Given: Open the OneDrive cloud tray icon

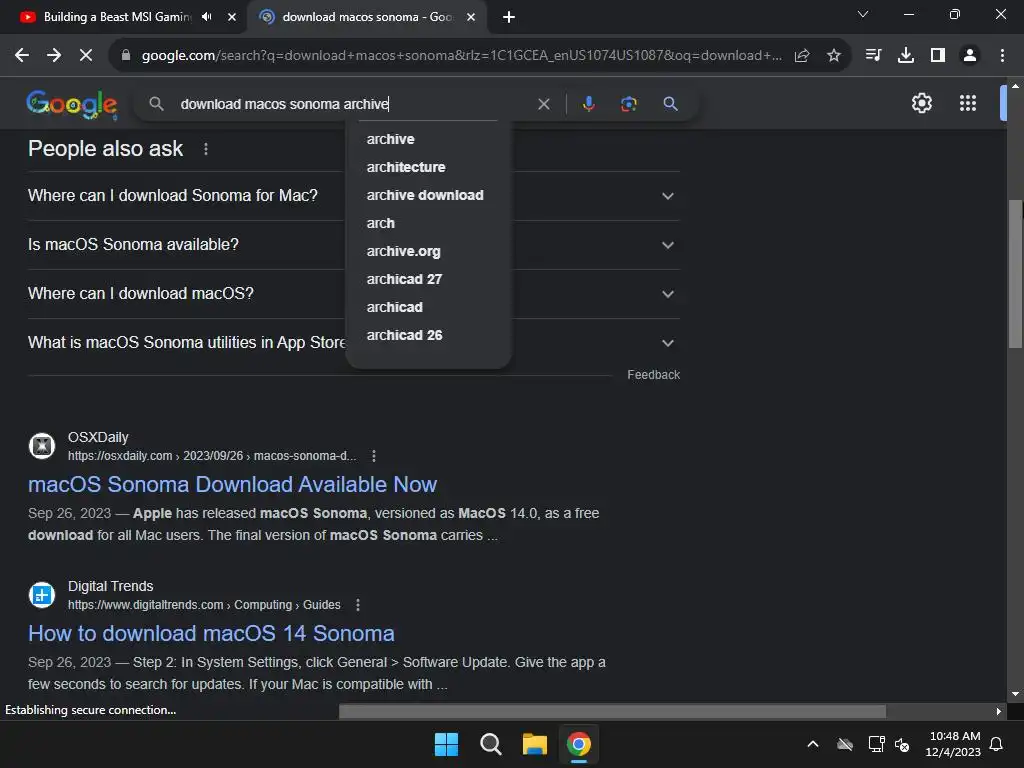Looking at the screenshot, I should point(844,744).
